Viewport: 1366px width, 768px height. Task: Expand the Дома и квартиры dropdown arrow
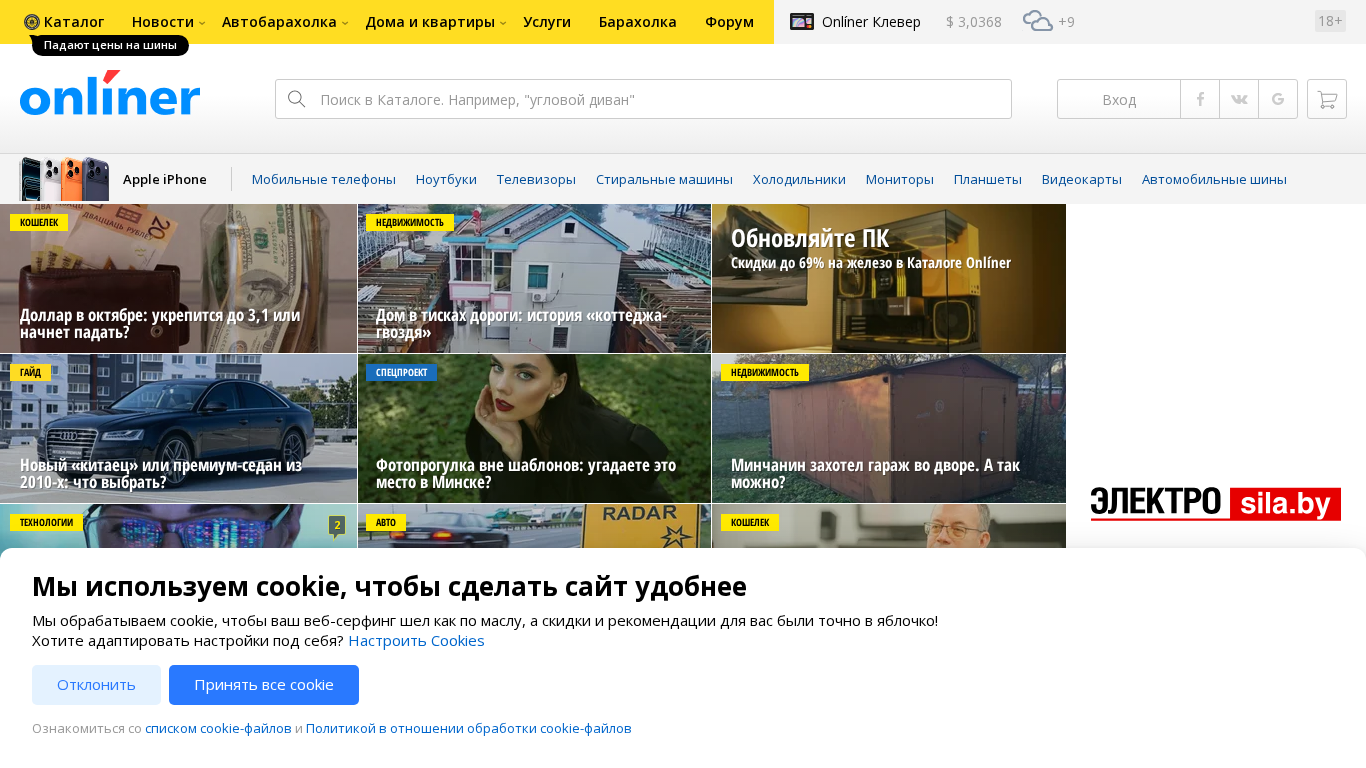tap(503, 23)
